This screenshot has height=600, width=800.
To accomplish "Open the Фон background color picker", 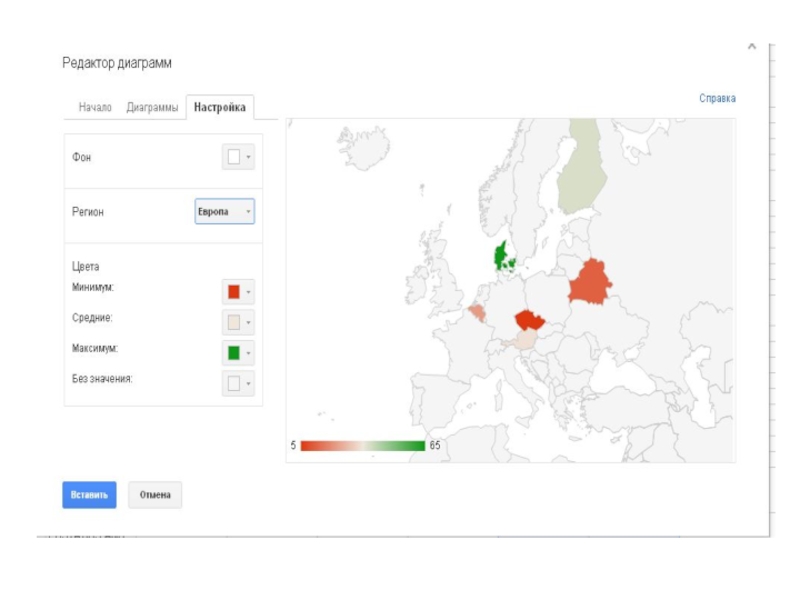I will [238, 158].
